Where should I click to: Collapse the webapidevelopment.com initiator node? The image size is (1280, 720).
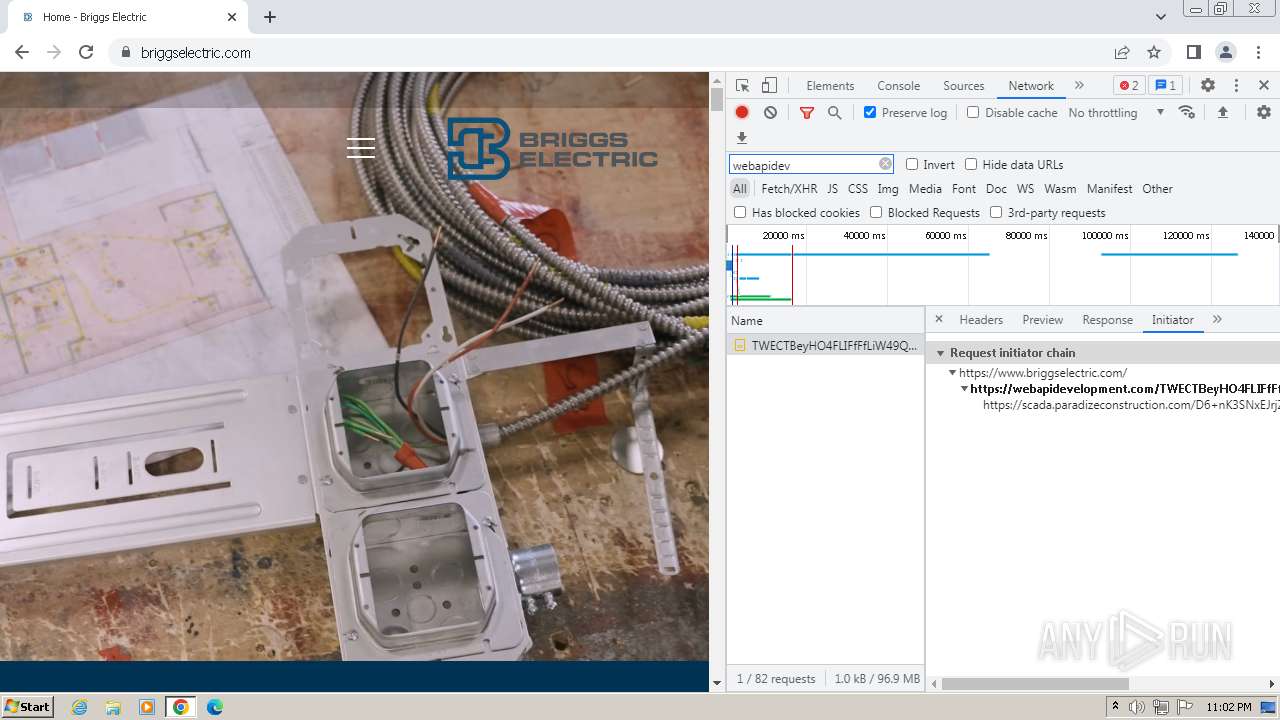click(x=964, y=388)
